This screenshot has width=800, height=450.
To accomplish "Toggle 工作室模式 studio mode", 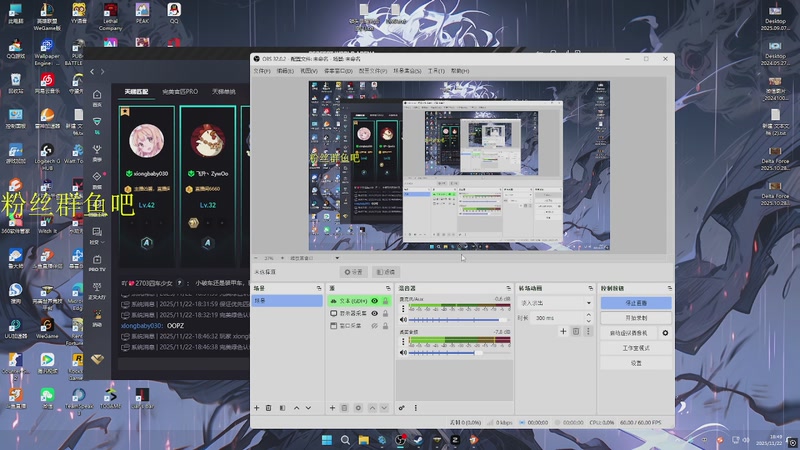I will point(636,348).
